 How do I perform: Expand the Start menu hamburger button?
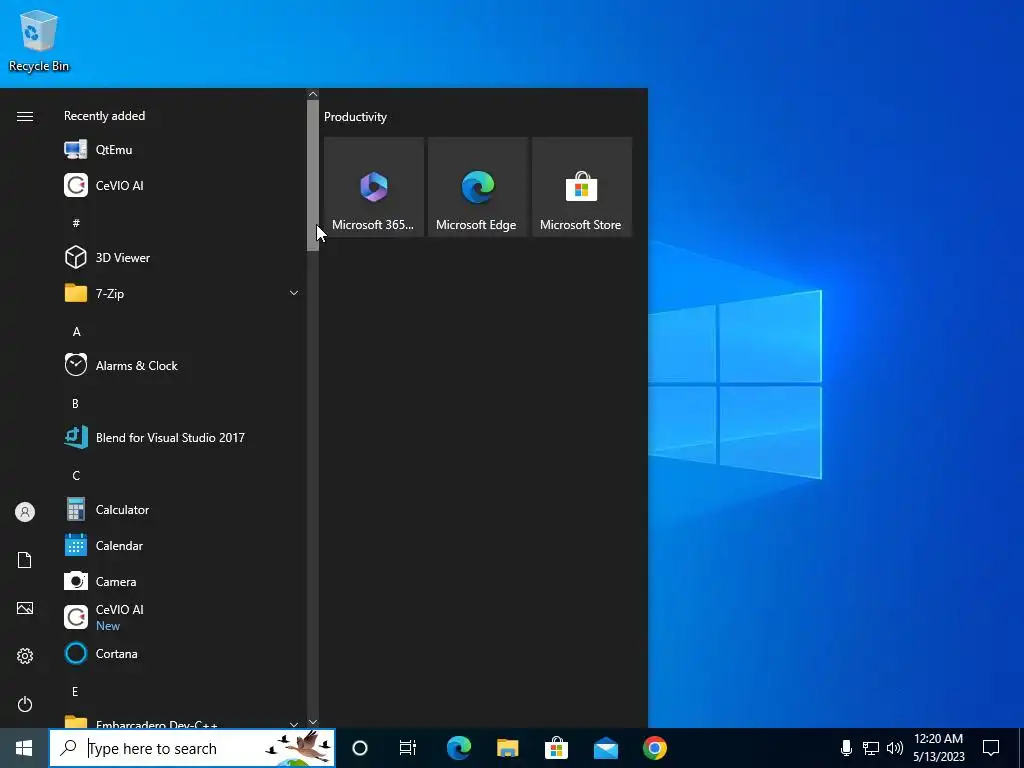25,116
